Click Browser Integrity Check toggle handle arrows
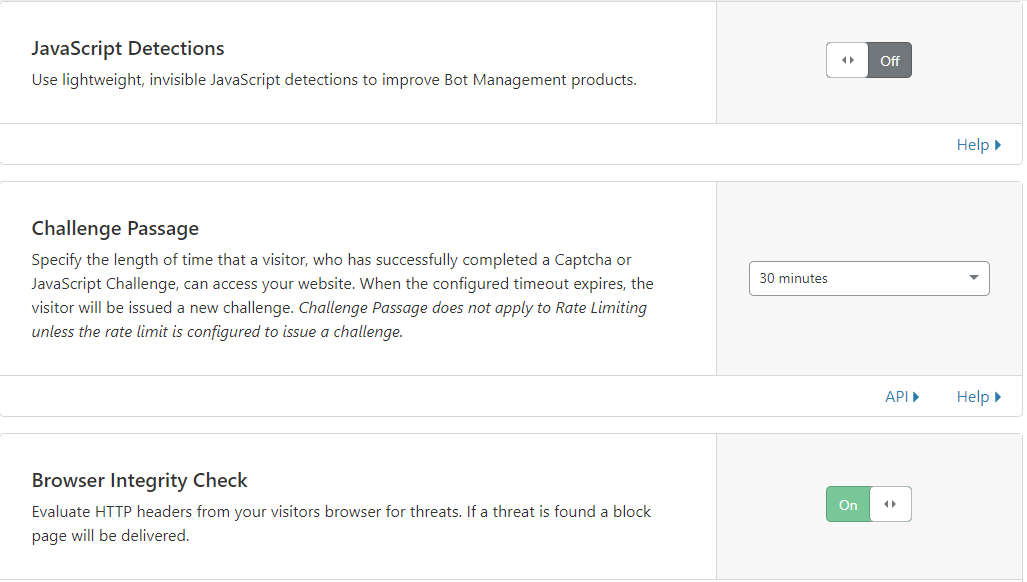This screenshot has height=582, width=1027. click(x=890, y=504)
